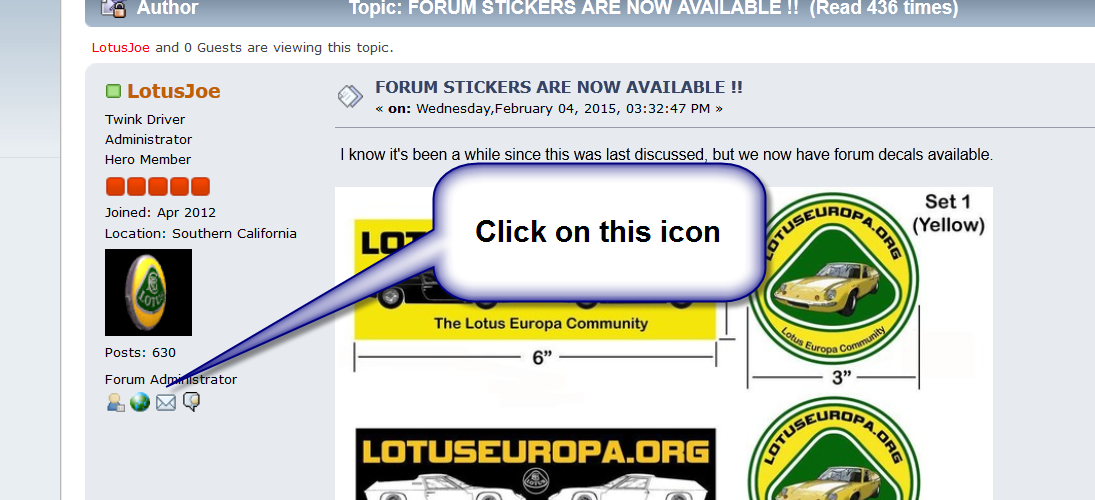Click the black LOTUSEUROPA.ORG banner sticker image
The width and height of the screenshot is (1095, 500).
[x=536, y=464]
